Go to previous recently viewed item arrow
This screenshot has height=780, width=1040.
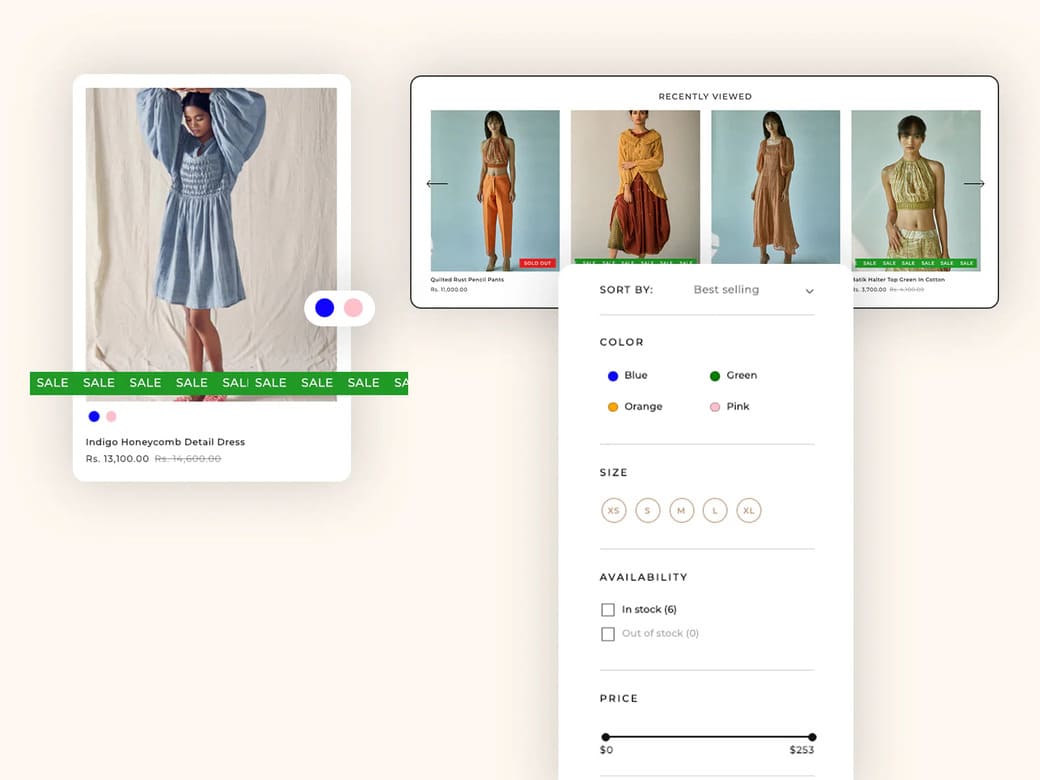[437, 184]
